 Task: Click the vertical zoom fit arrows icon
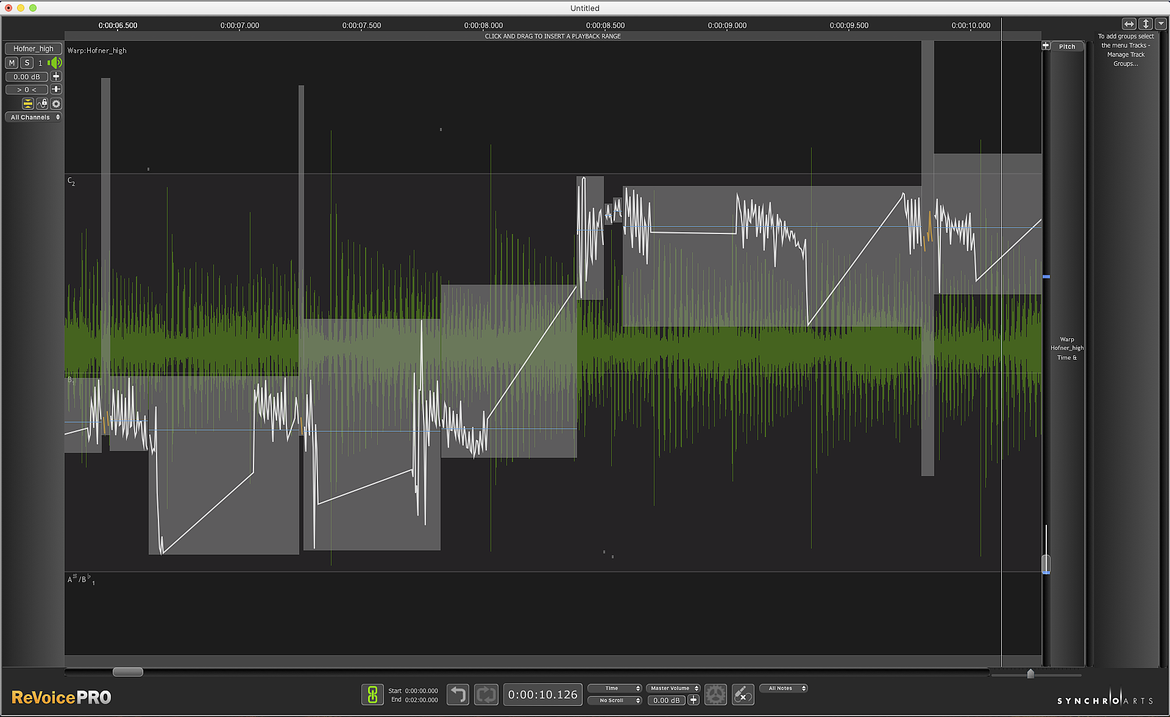[1146, 25]
